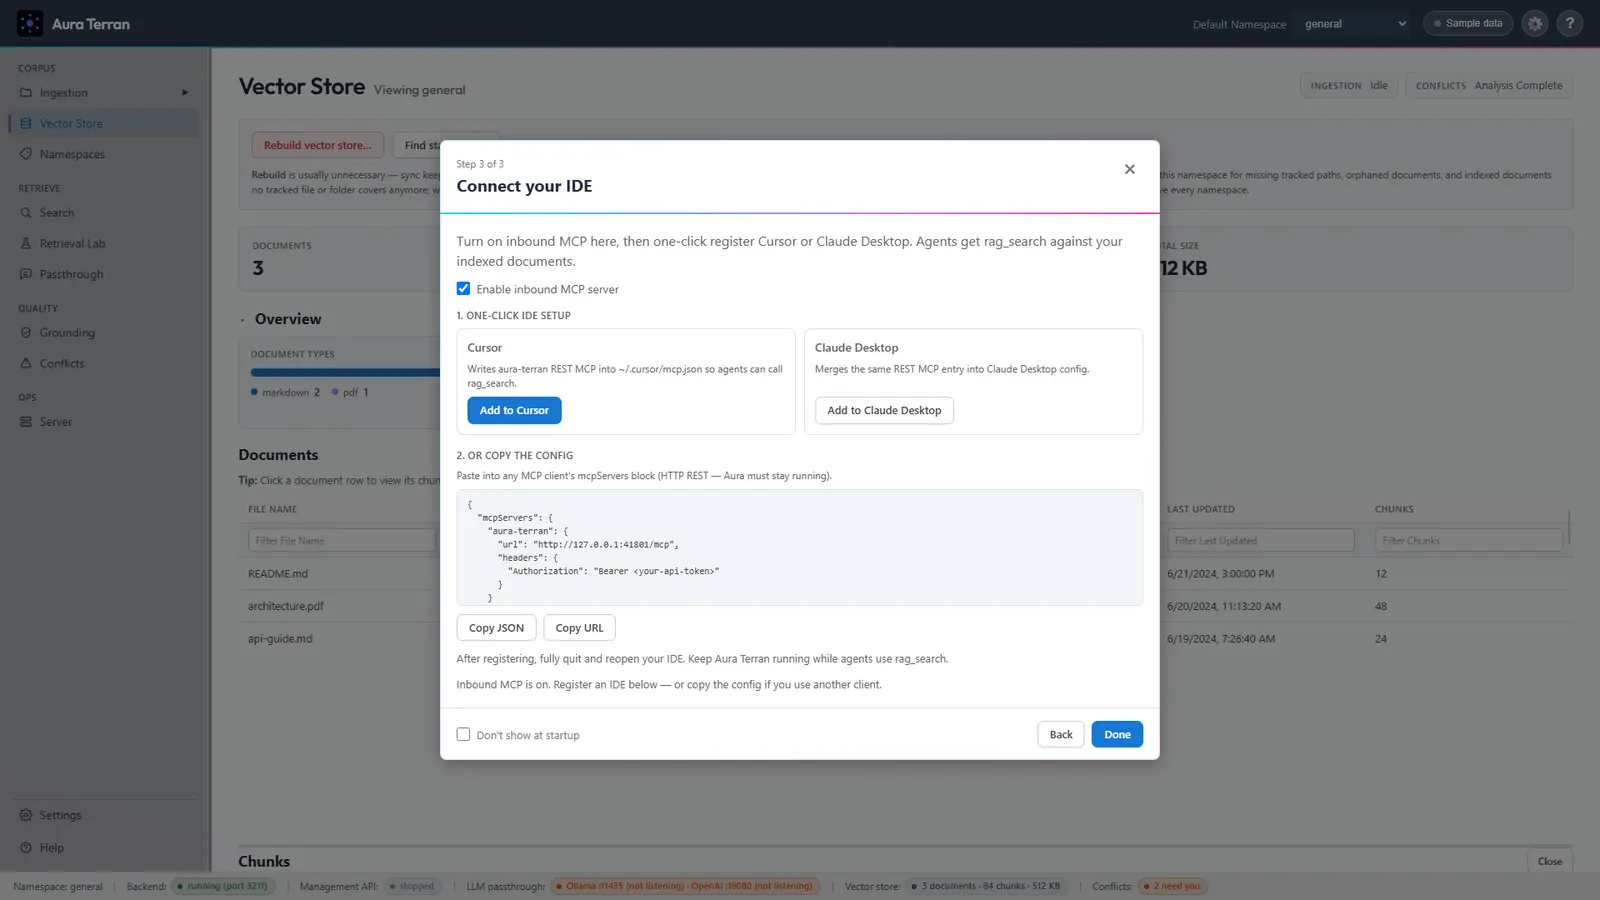
Task: Click the Search magnifier icon in sidebar
Action: click(x=26, y=213)
